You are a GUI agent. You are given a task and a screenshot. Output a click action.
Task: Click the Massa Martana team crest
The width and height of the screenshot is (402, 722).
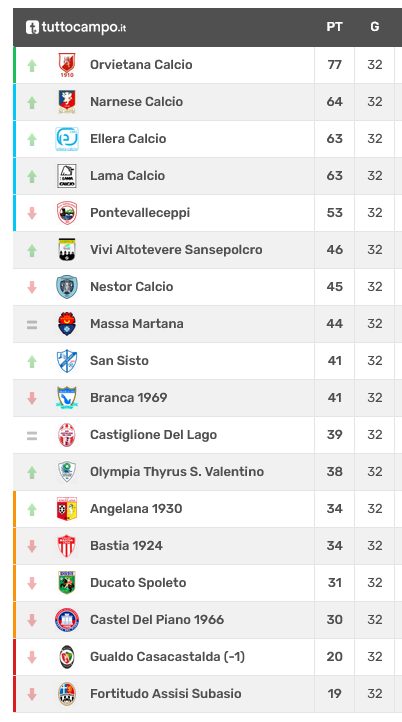[x=67, y=324]
